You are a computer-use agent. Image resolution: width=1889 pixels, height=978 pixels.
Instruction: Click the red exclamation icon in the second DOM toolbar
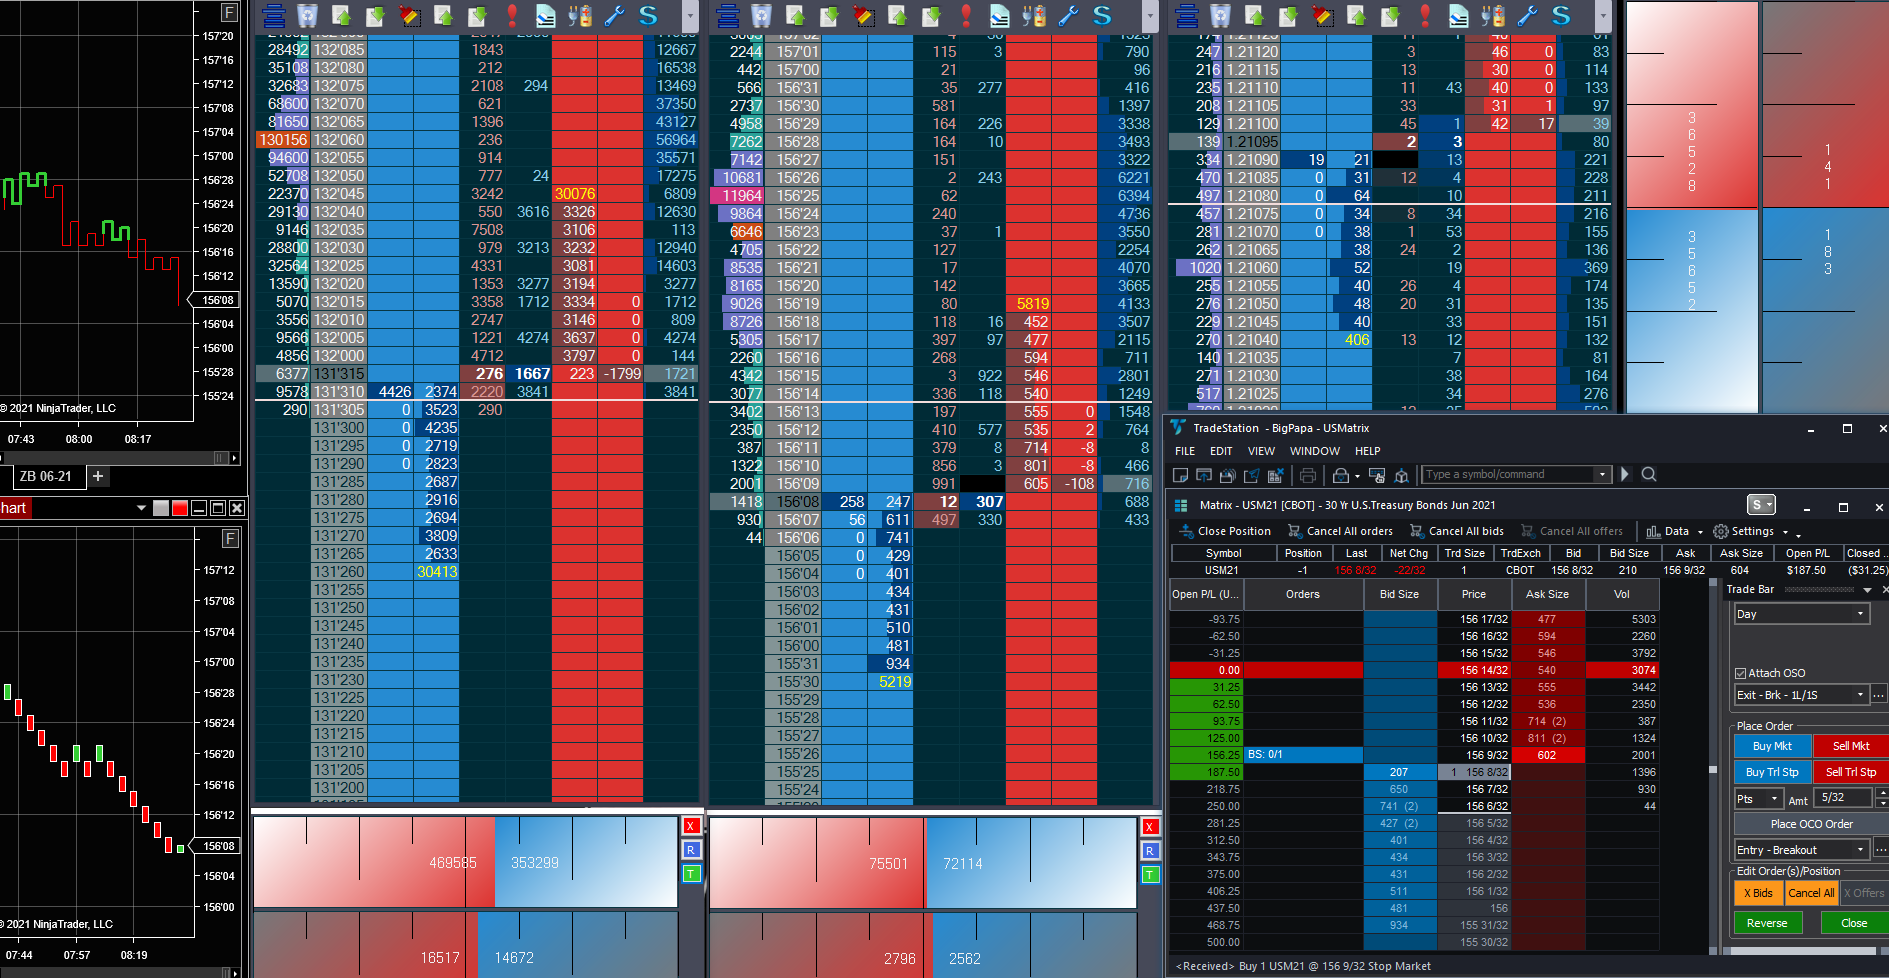966,15
